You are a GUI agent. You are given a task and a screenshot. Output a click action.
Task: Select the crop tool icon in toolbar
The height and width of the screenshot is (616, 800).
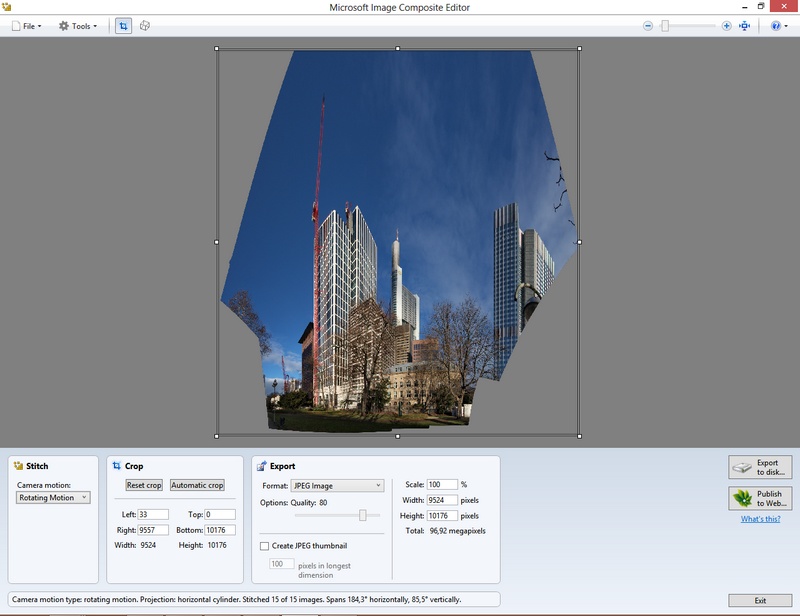(123, 26)
